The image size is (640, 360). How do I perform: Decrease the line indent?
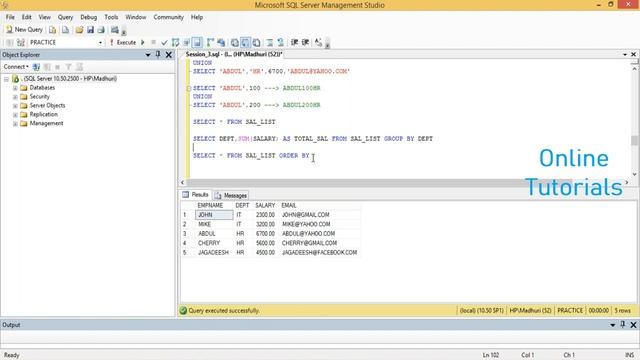click(x=294, y=42)
